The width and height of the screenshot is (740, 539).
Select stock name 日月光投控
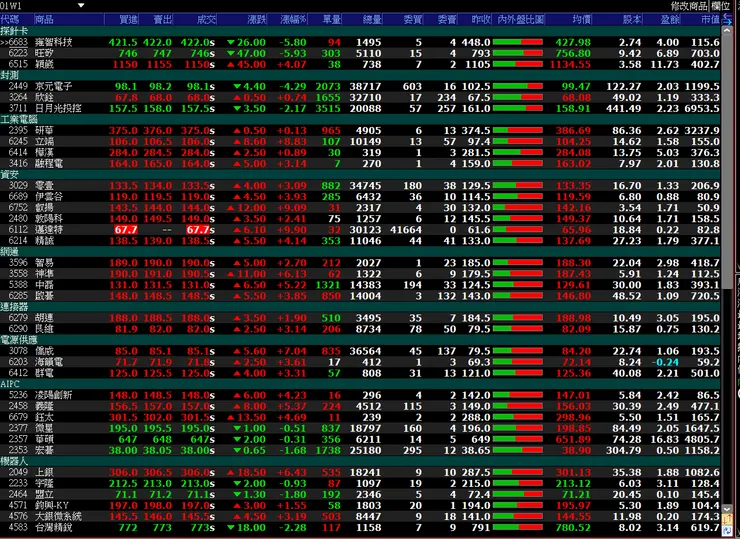(x=59, y=108)
